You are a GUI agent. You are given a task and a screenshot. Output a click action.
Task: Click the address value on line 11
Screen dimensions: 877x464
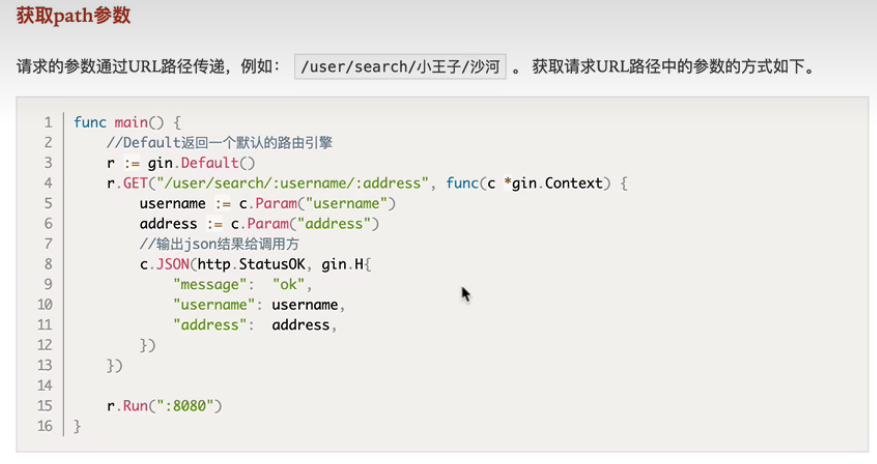coord(301,325)
